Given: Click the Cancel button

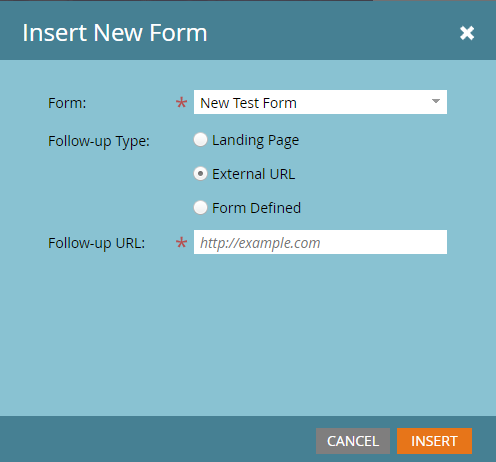Looking at the screenshot, I should (353, 441).
